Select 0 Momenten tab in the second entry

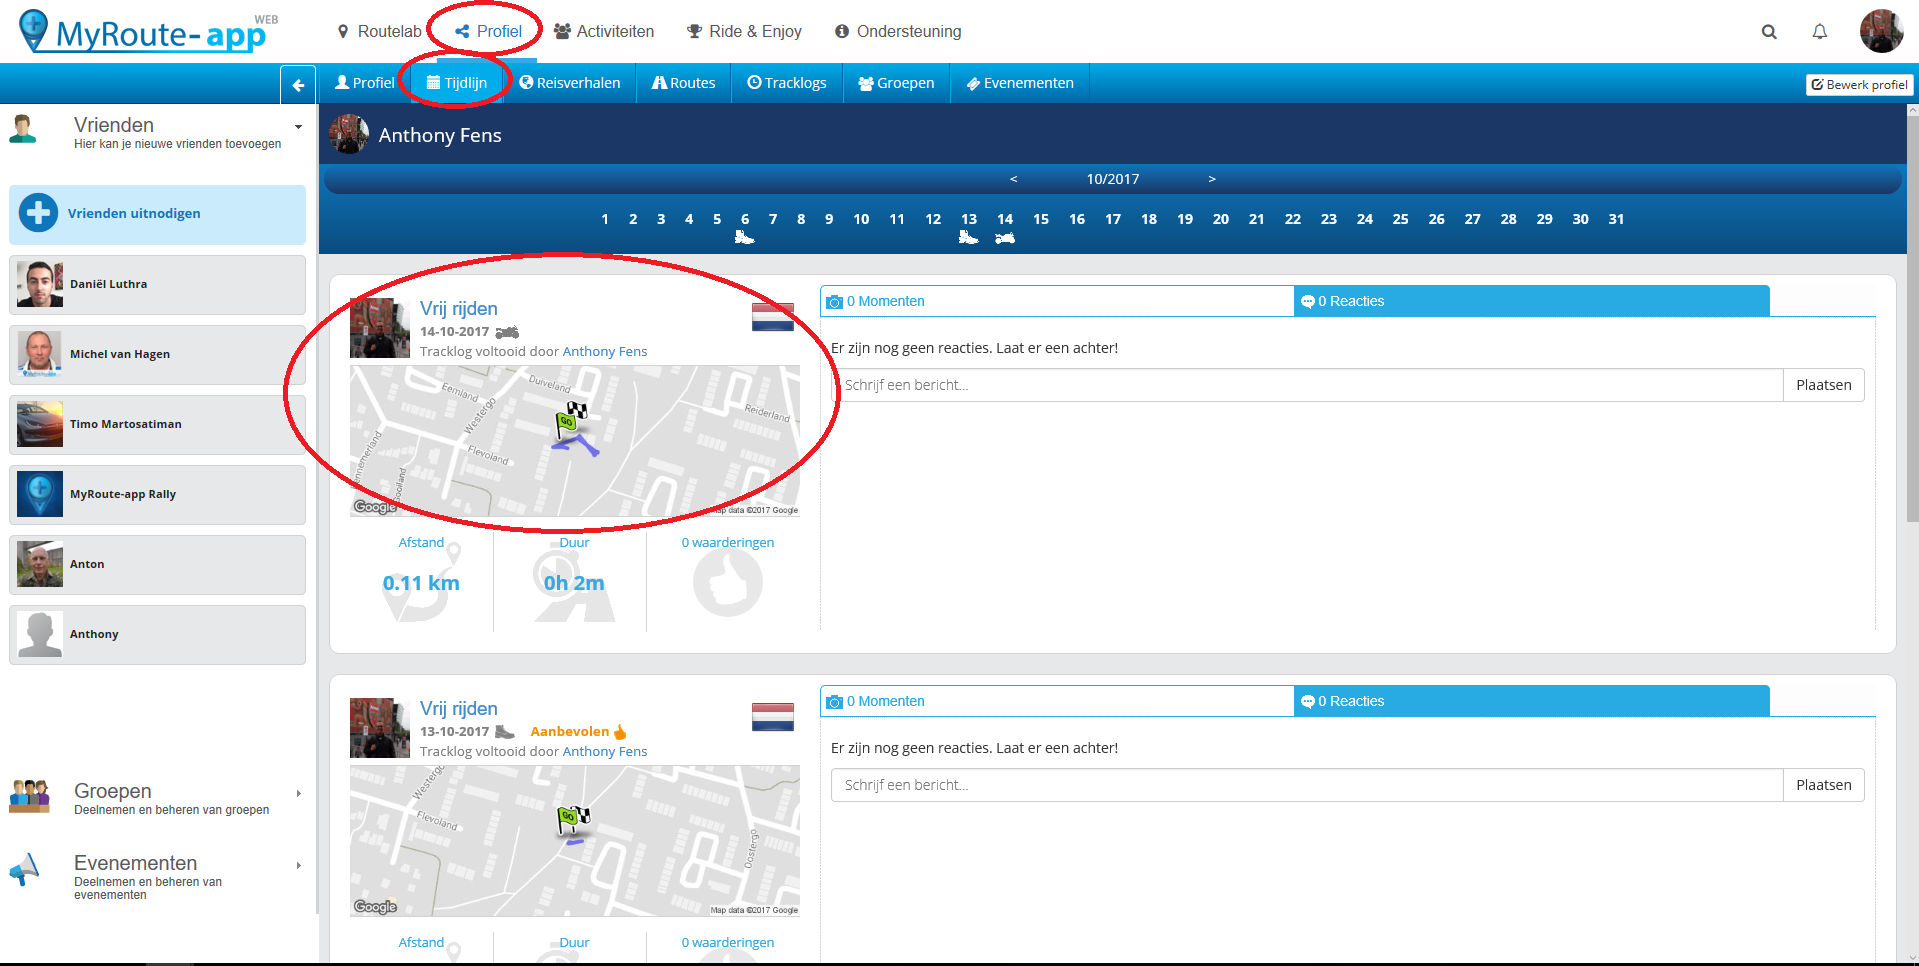(1057, 701)
